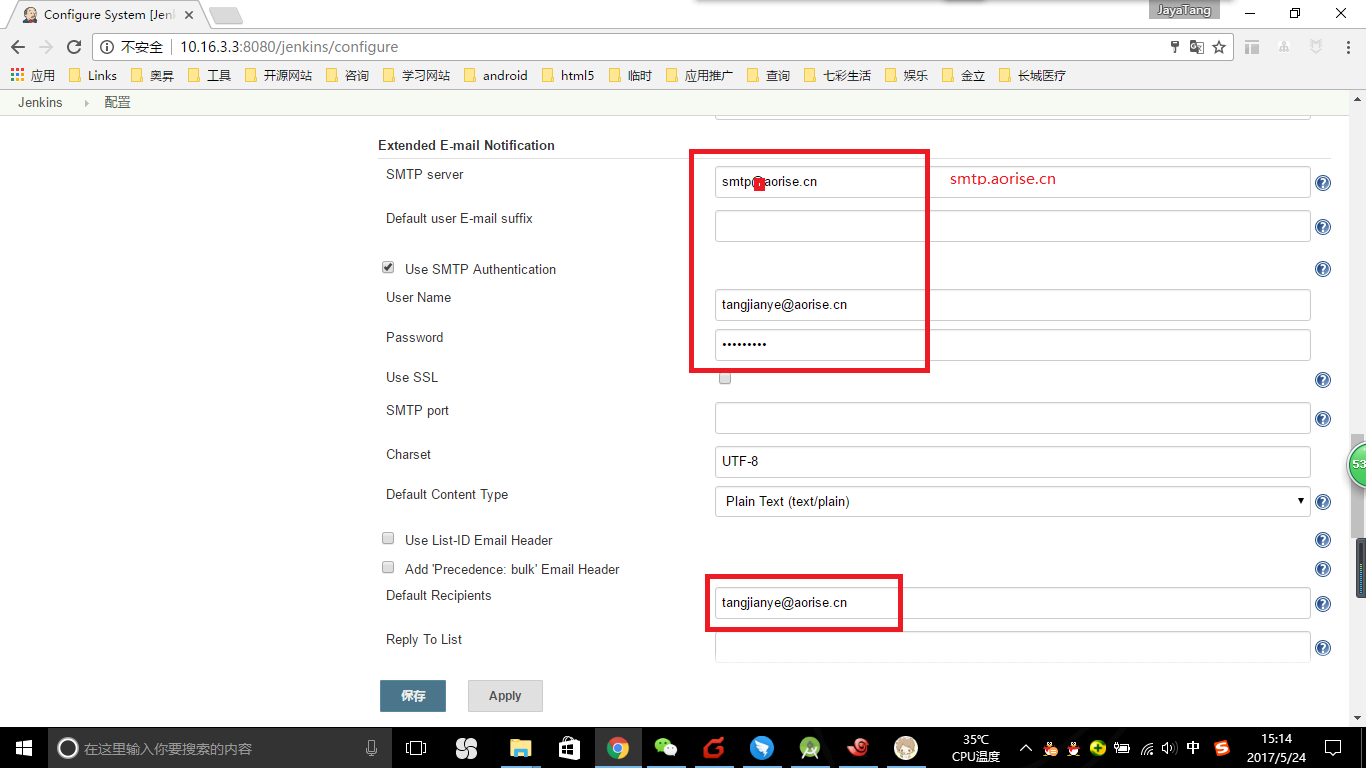Open the android bookmark folder
Viewport: 1366px width, 768px height.
[x=495, y=75]
